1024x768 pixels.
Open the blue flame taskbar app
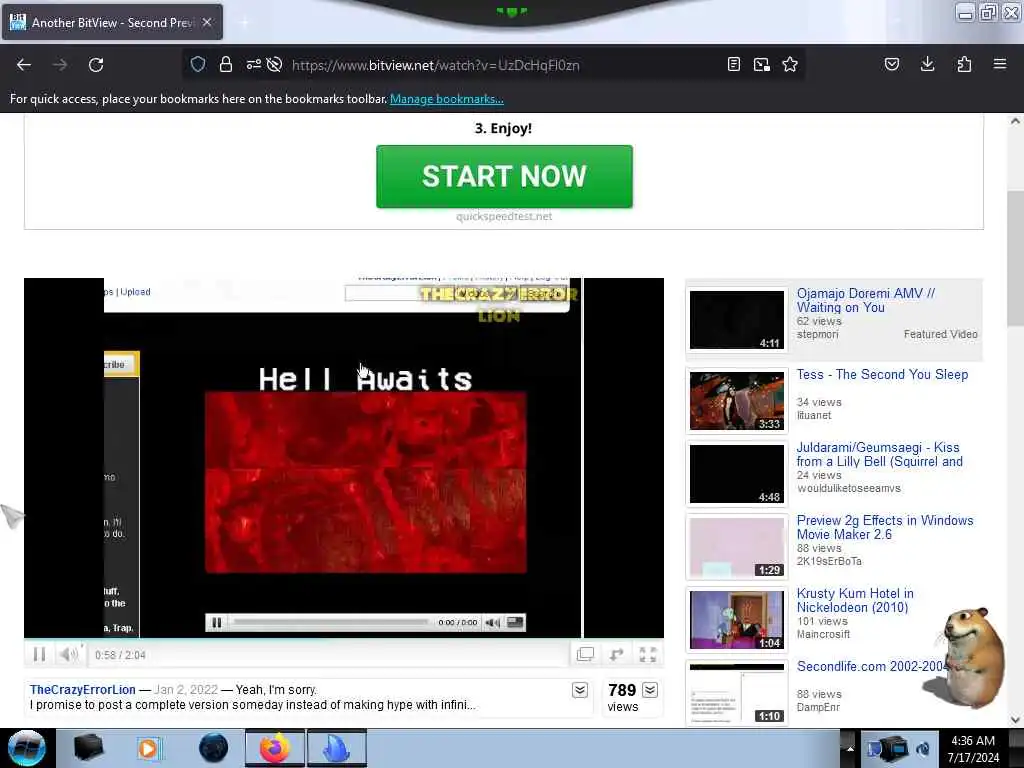pos(337,748)
